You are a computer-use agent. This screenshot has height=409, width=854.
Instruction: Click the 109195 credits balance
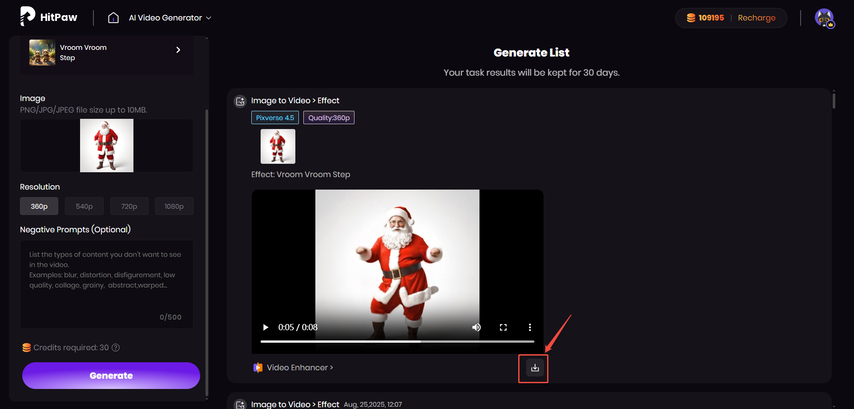(x=711, y=18)
